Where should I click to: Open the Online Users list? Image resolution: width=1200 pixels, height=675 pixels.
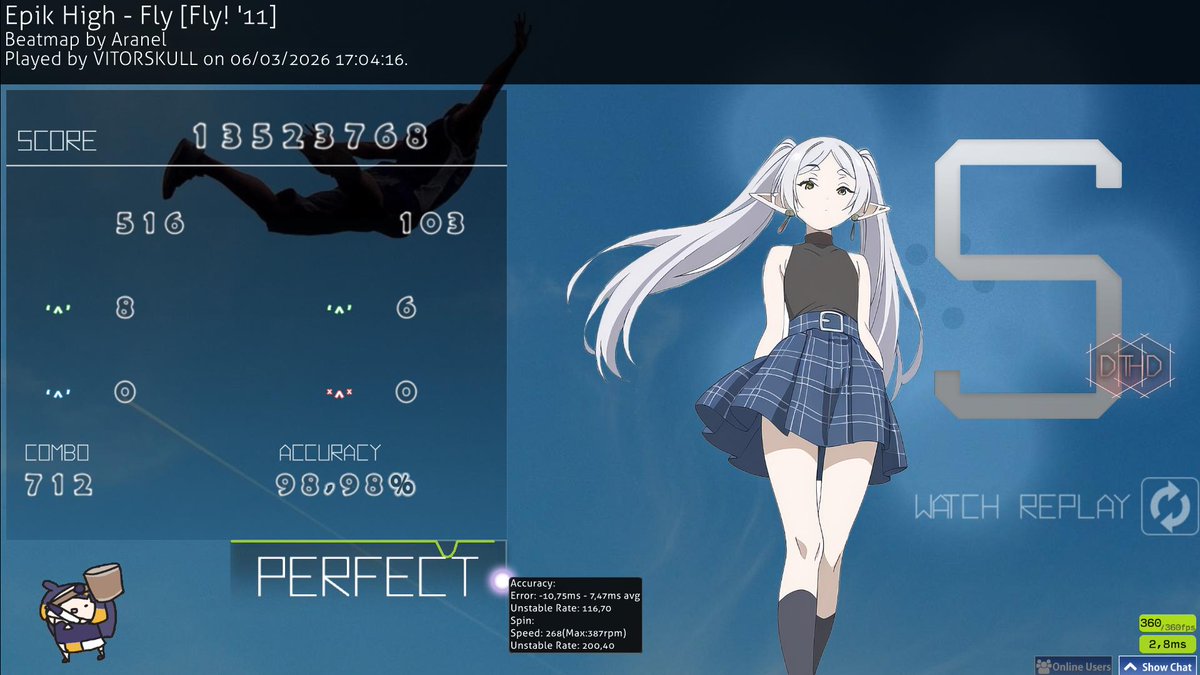tap(1073, 666)
